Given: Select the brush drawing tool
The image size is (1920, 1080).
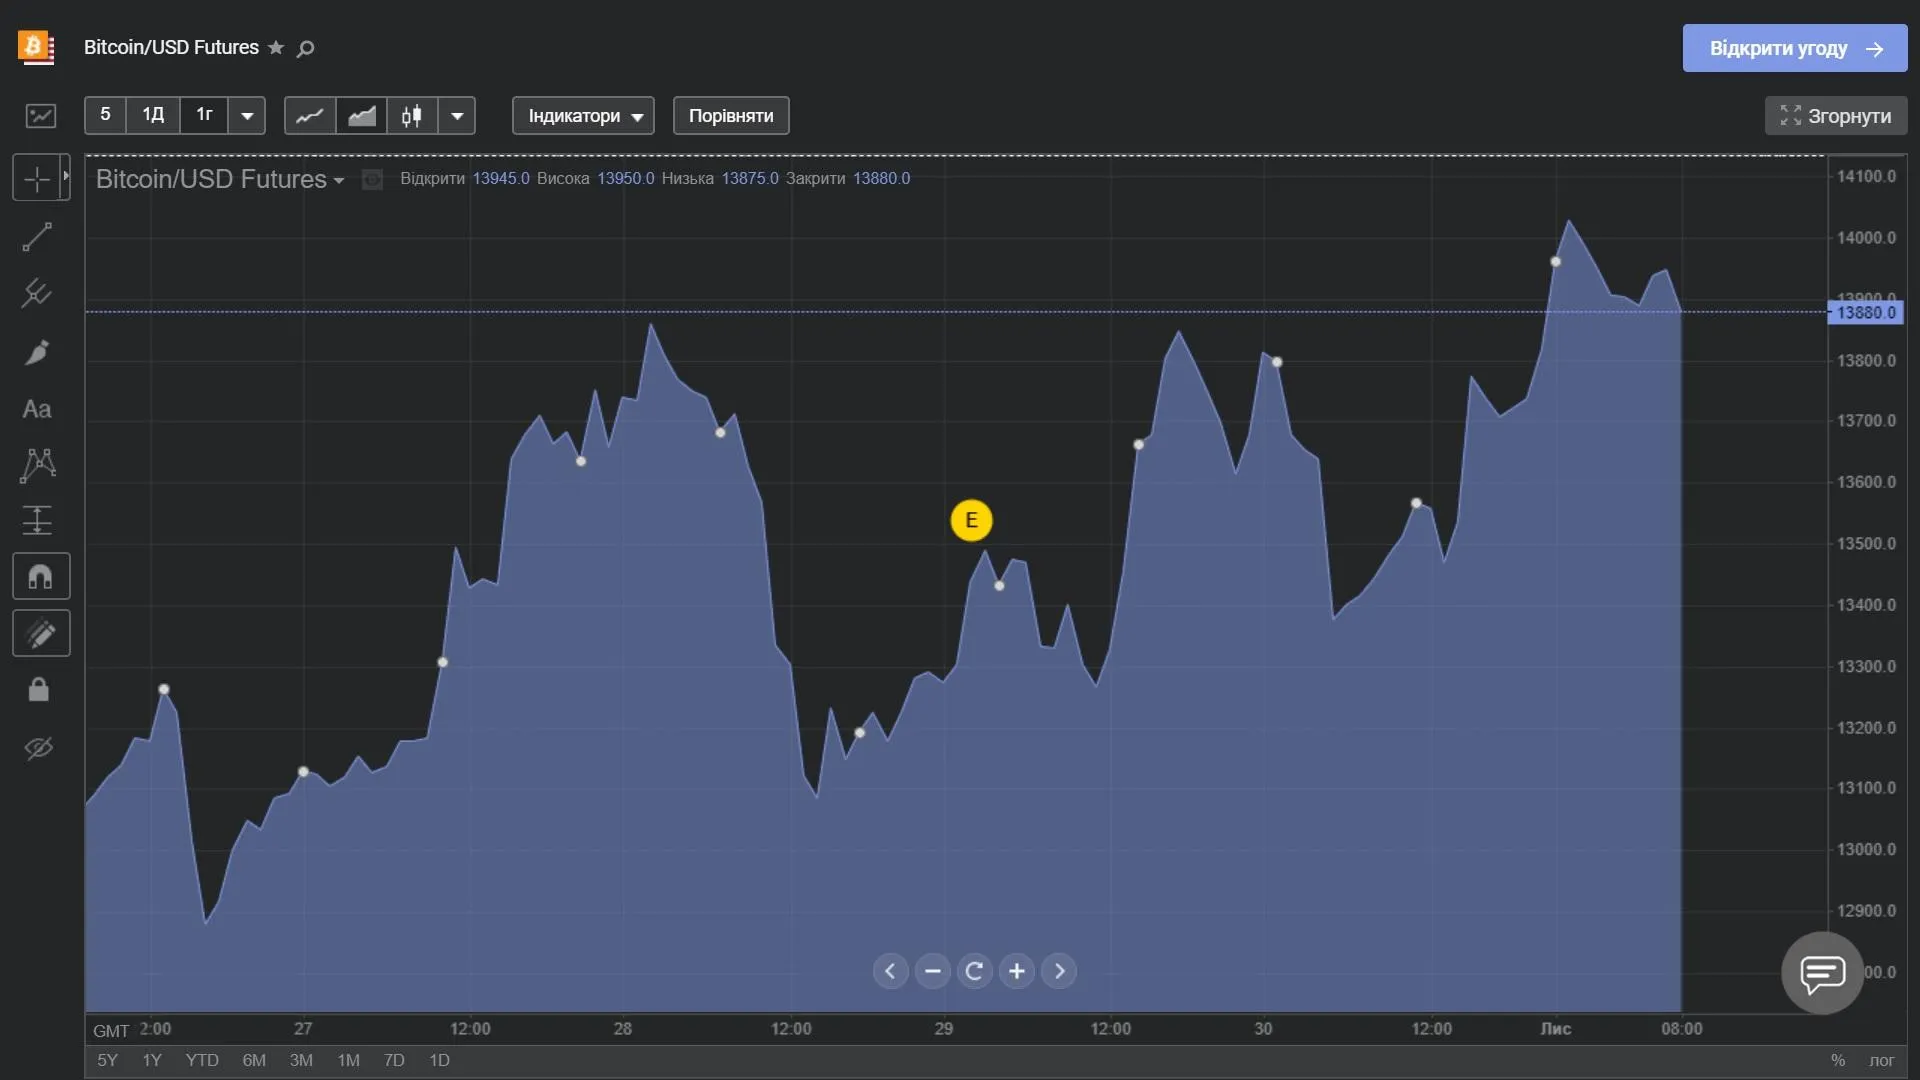Looking at the screenshot, I should point(39,352).
